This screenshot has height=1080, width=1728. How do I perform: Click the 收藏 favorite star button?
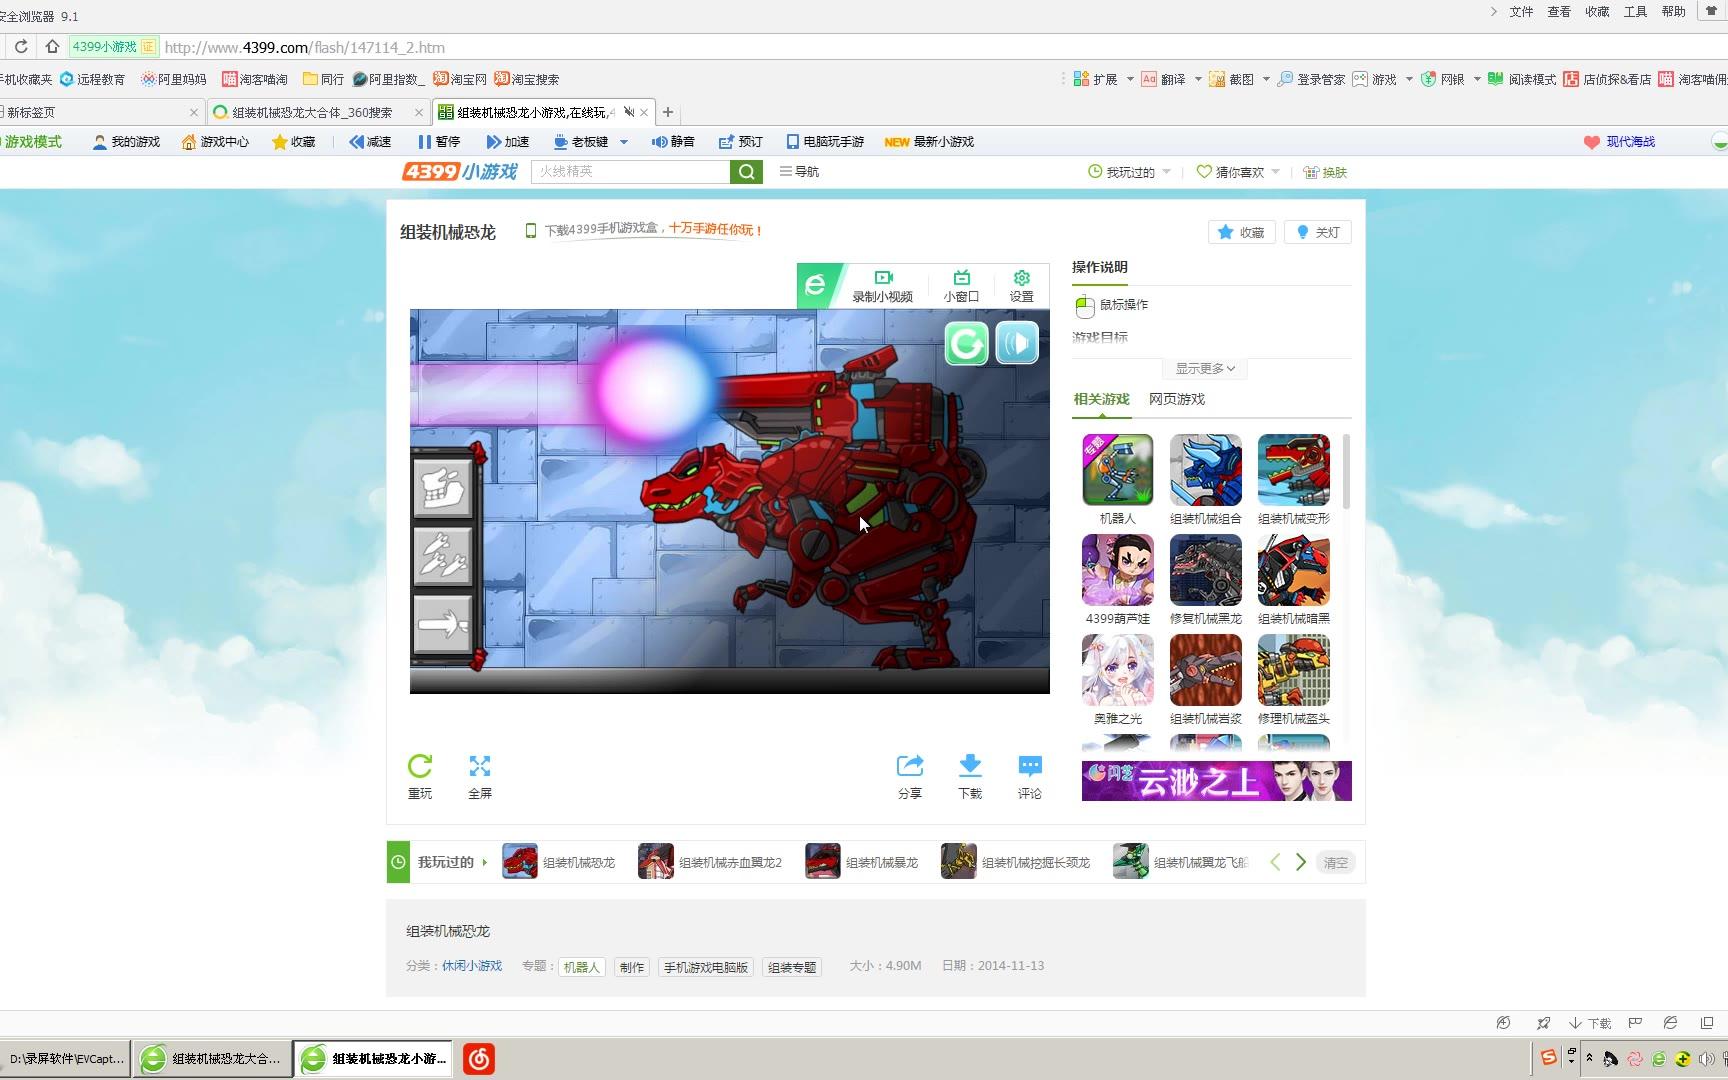pos(1242,232)
